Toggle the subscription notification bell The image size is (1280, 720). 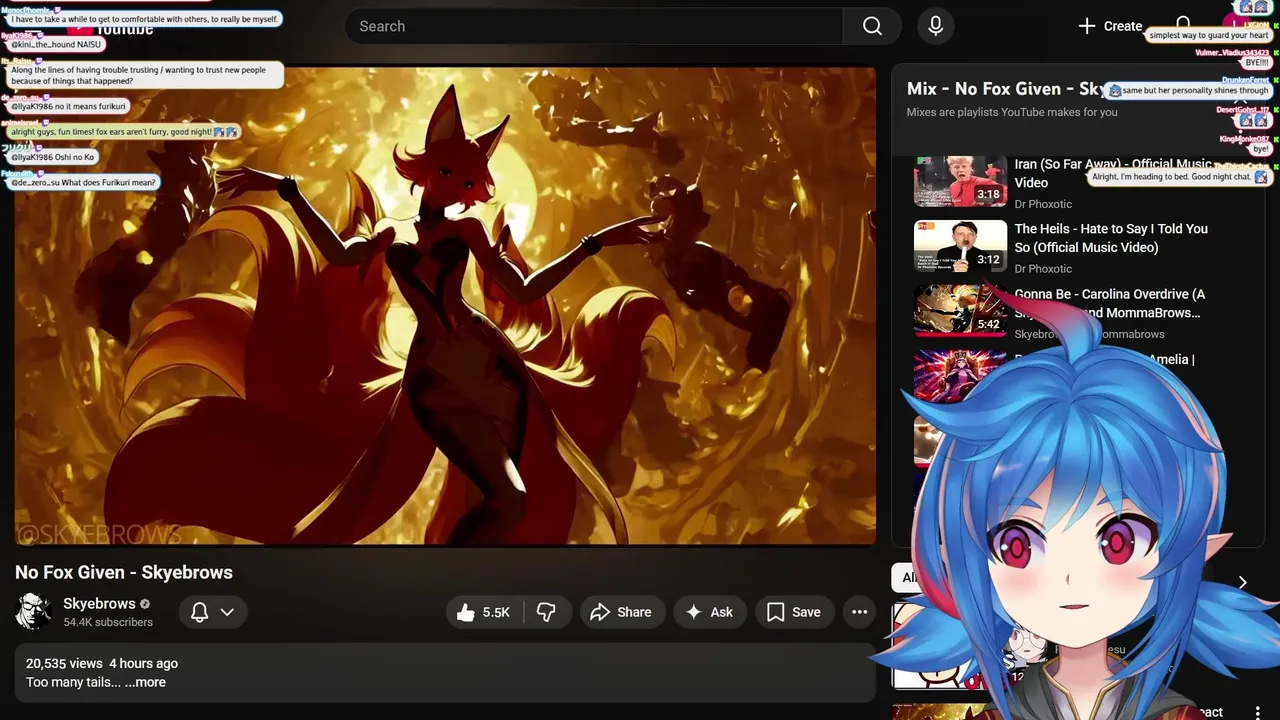[200, 612]
